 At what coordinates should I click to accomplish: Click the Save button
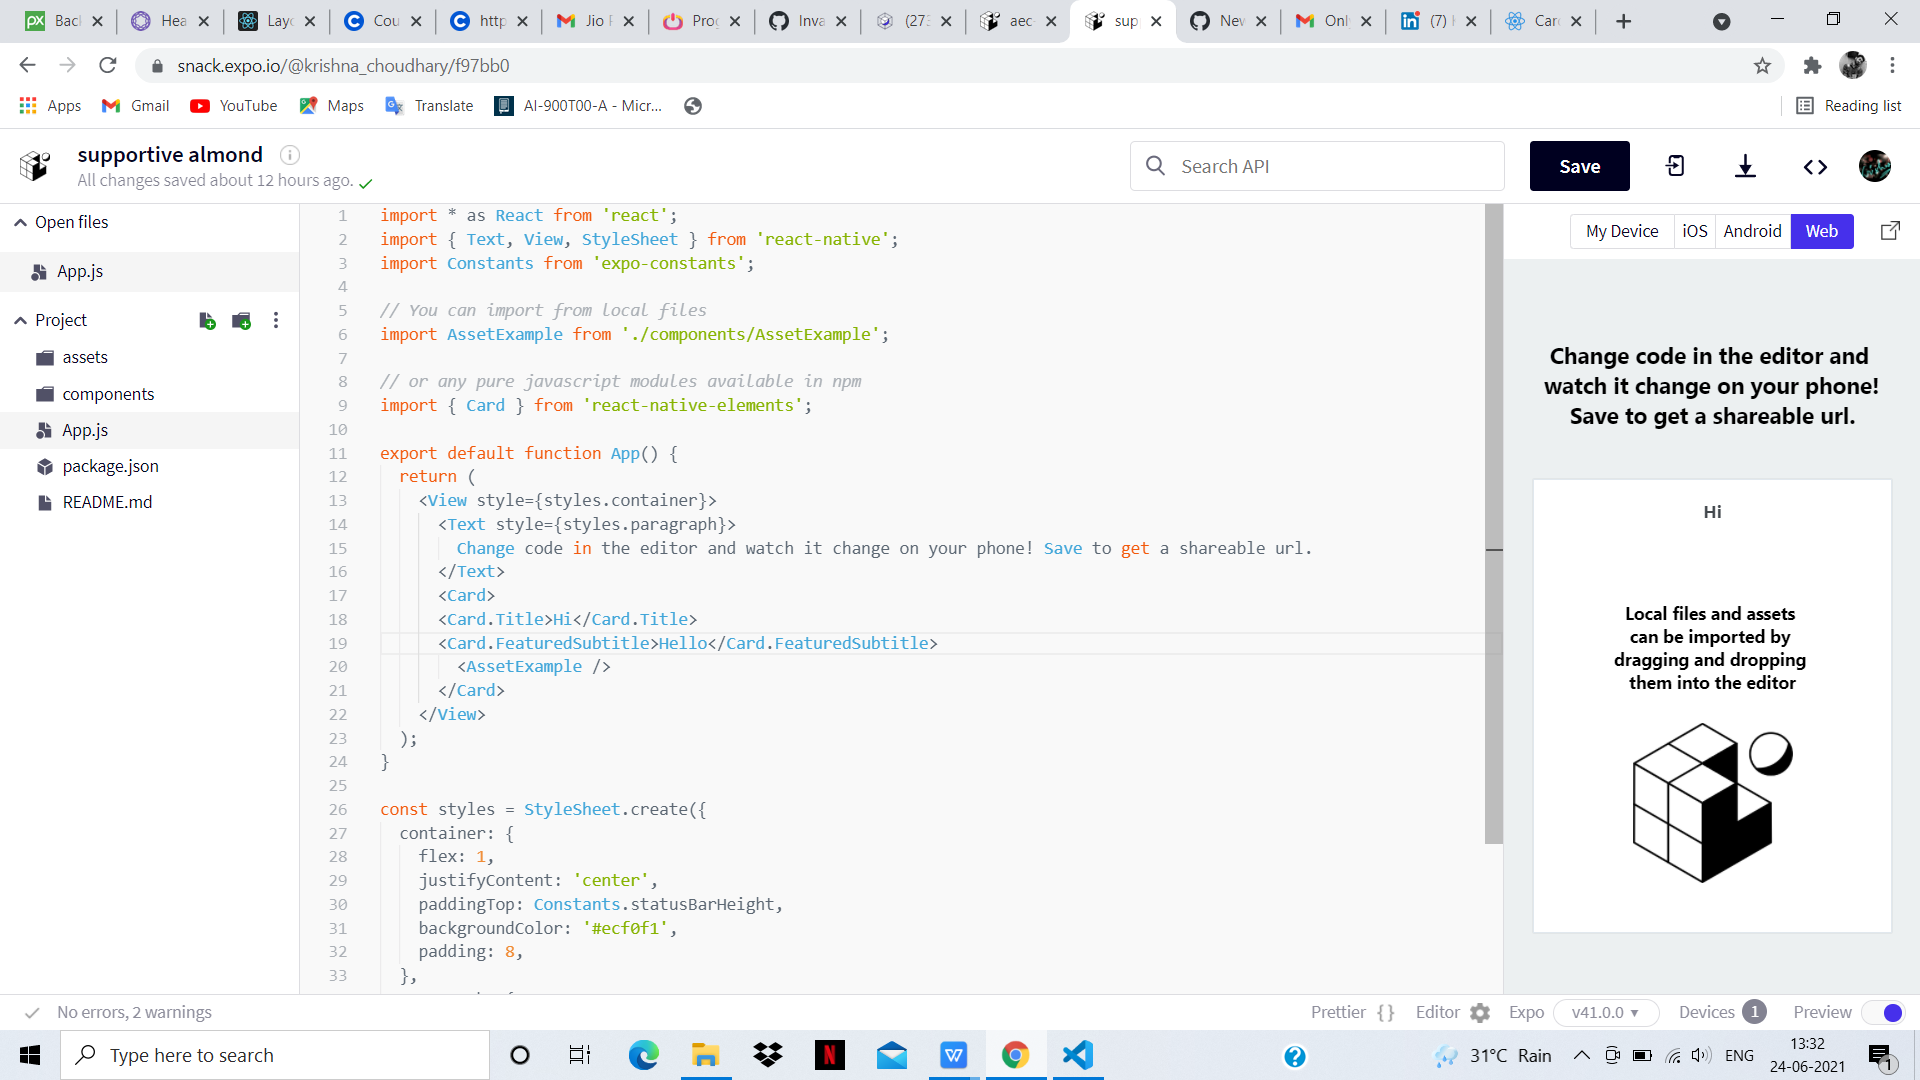[x=1579, y=166]
